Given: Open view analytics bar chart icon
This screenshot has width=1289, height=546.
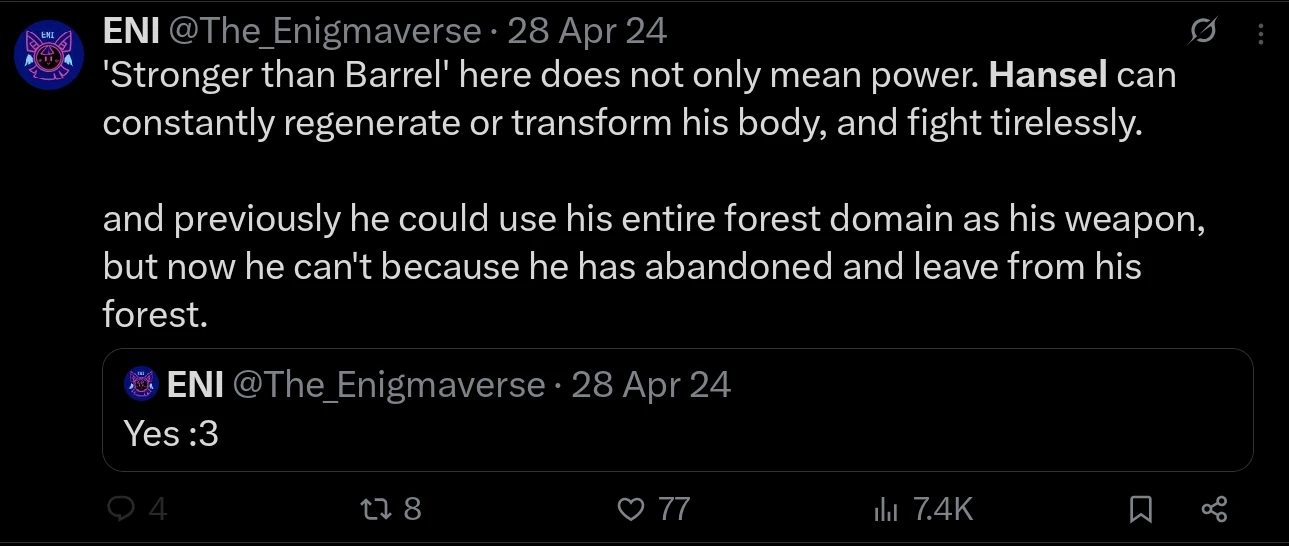Looking at the screenshot, I should (x=886, y=510).
